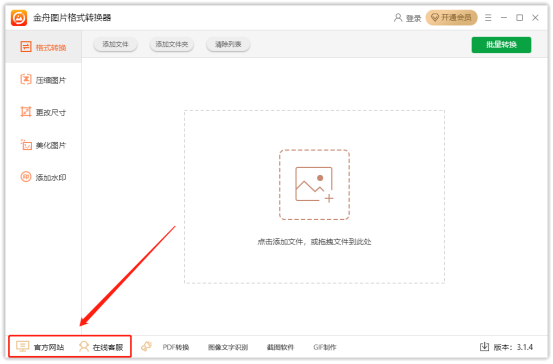Screen dimensions: 553x364
Task: Click the 添加水印 stamp icon
Action: point(26,177)
